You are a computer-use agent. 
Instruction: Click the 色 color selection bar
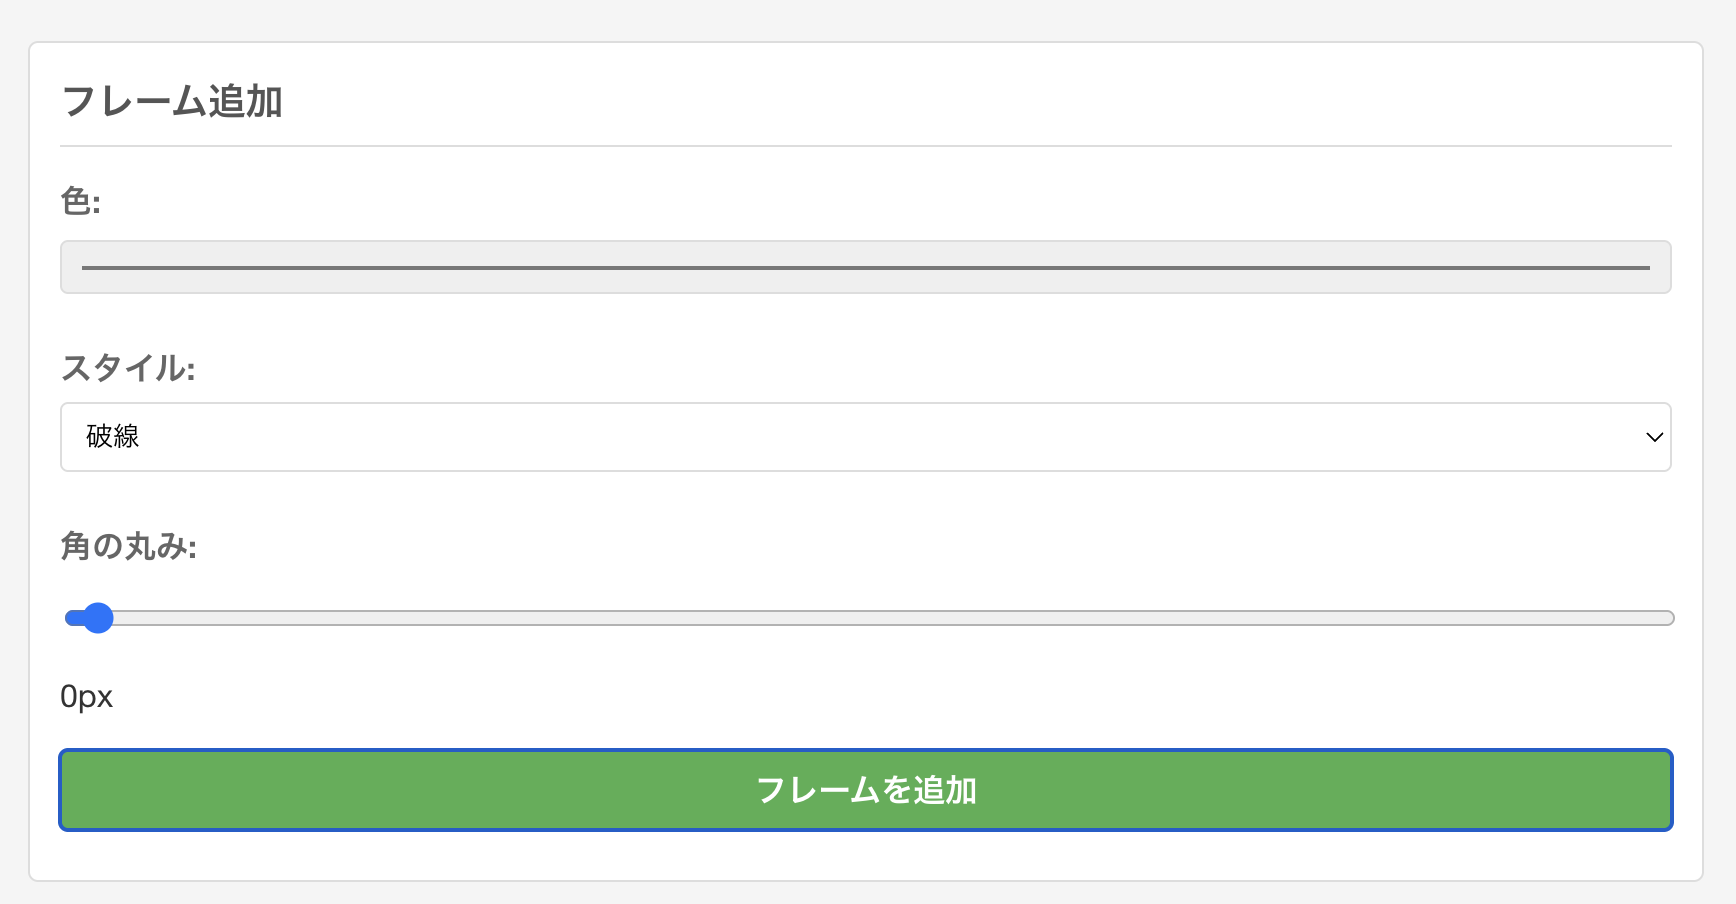pyautogui.click(x=865, y=267)
